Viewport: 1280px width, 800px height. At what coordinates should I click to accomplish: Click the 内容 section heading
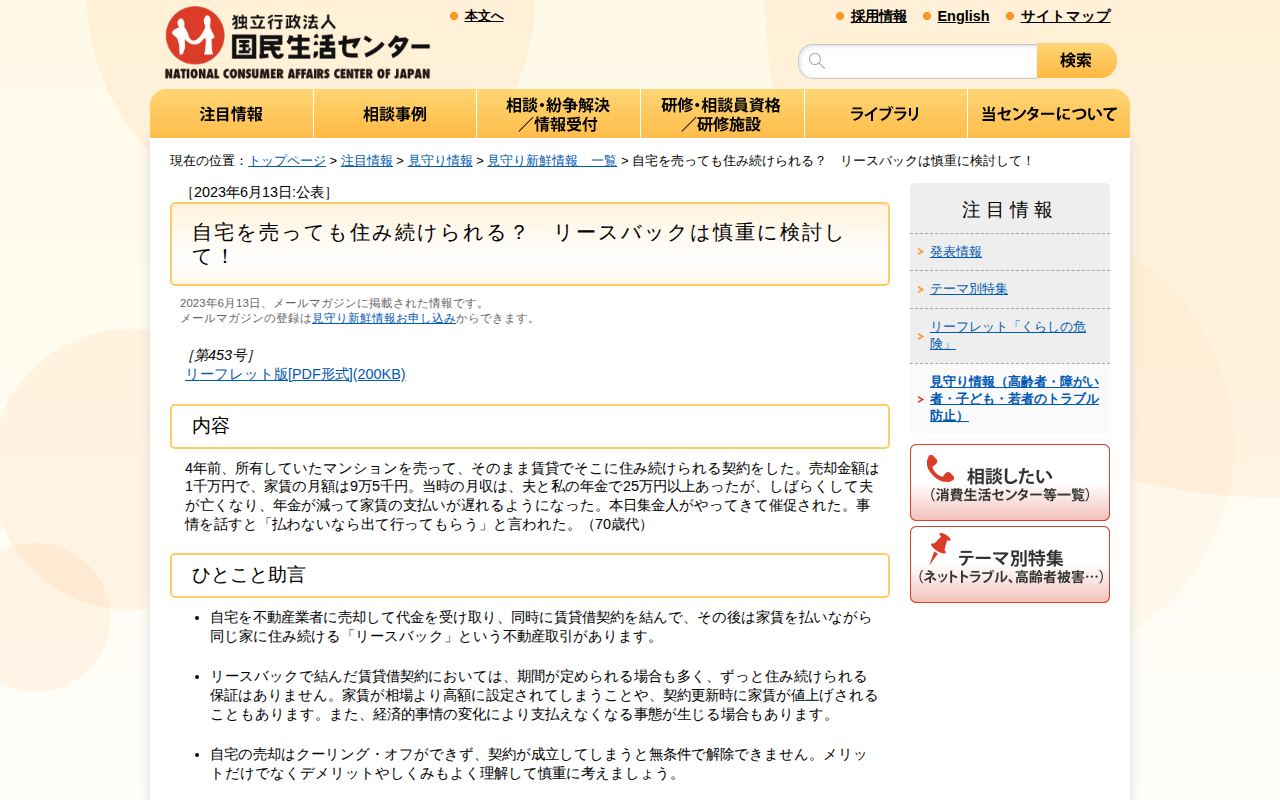[530, 426]
